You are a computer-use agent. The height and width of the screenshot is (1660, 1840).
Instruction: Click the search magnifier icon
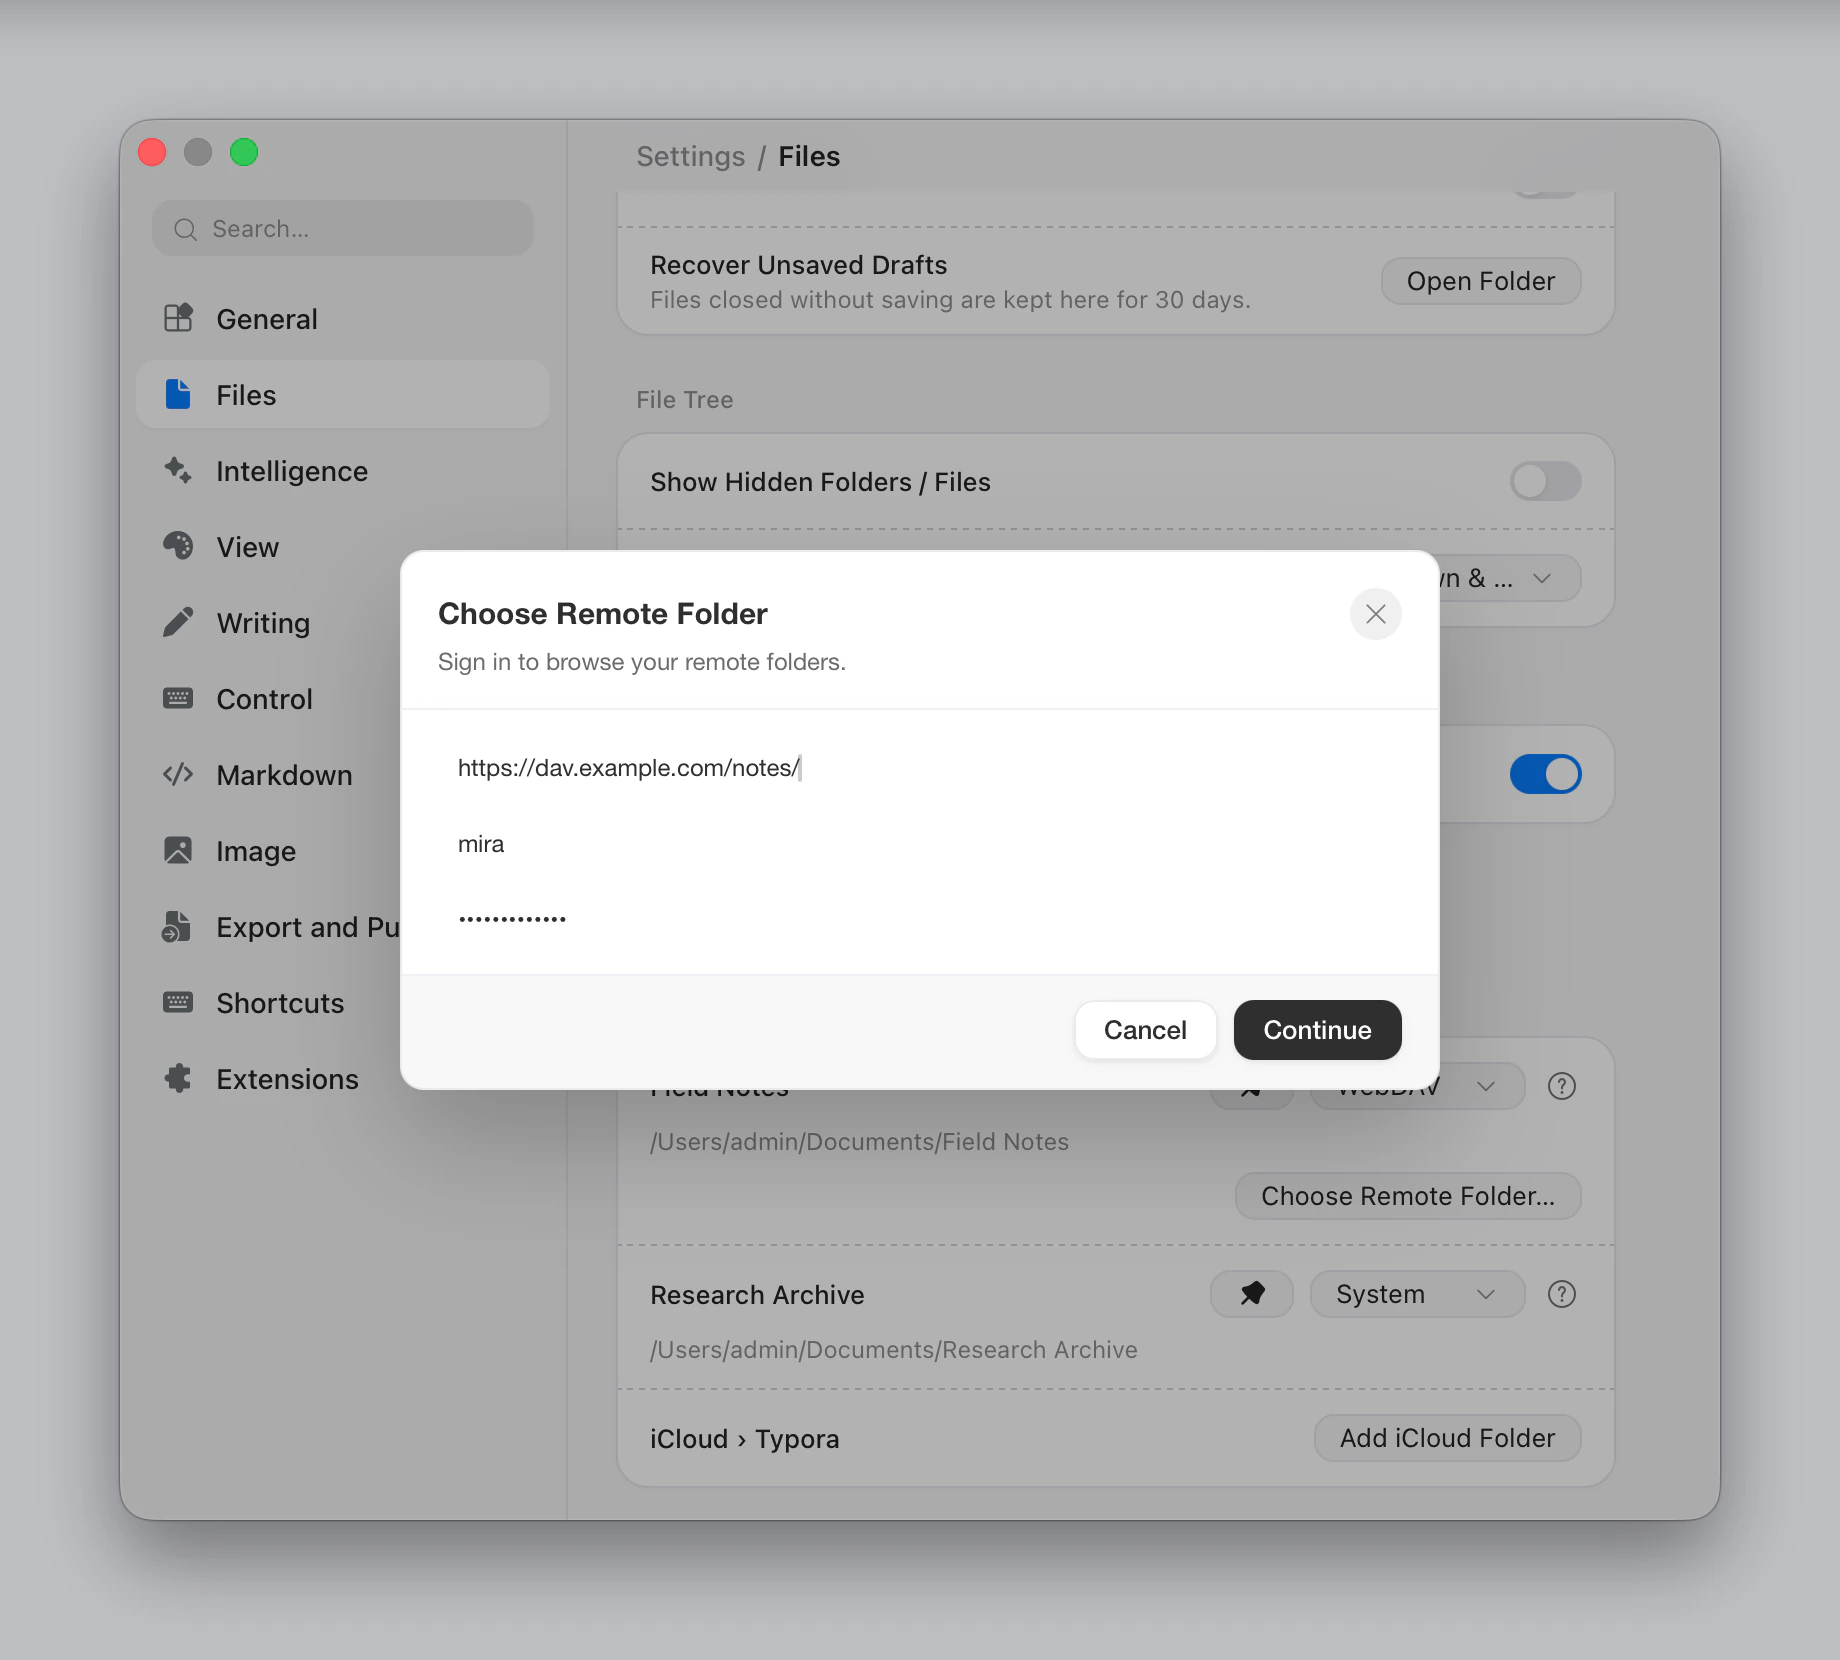coord(185,229)
